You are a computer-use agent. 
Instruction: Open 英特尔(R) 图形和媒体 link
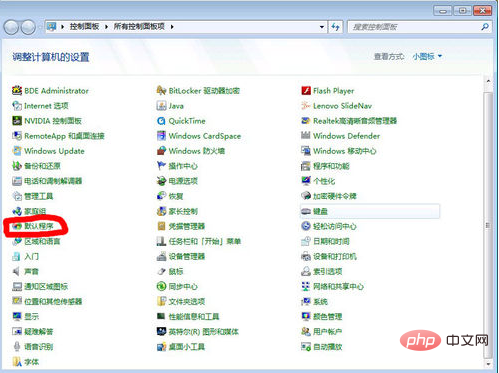204,332
